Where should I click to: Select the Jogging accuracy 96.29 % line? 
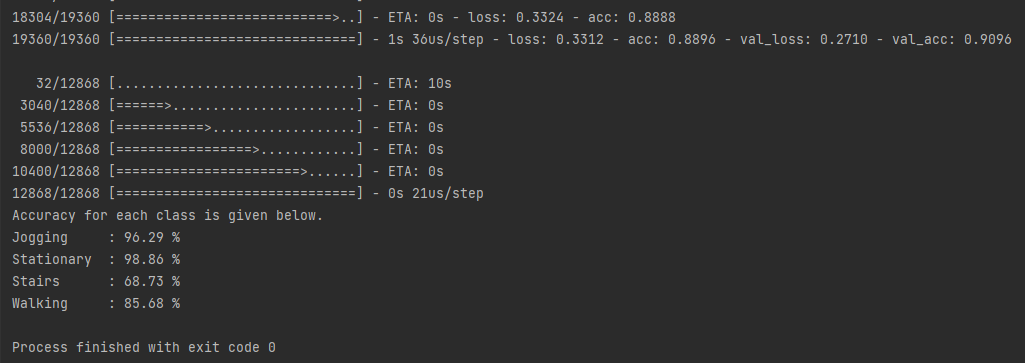click(x=96, y=237)
